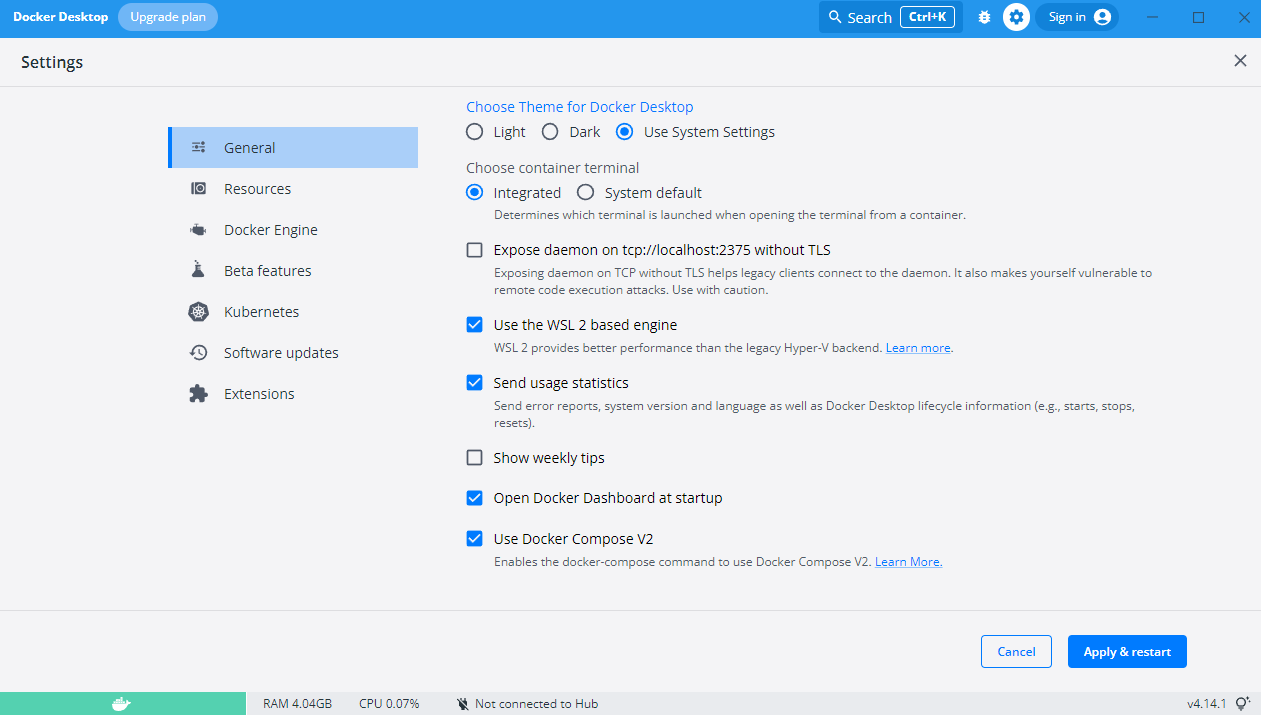1261x715 pixels.
Task: Click the Software updates clock icon
Action: (x=198, y=353)
